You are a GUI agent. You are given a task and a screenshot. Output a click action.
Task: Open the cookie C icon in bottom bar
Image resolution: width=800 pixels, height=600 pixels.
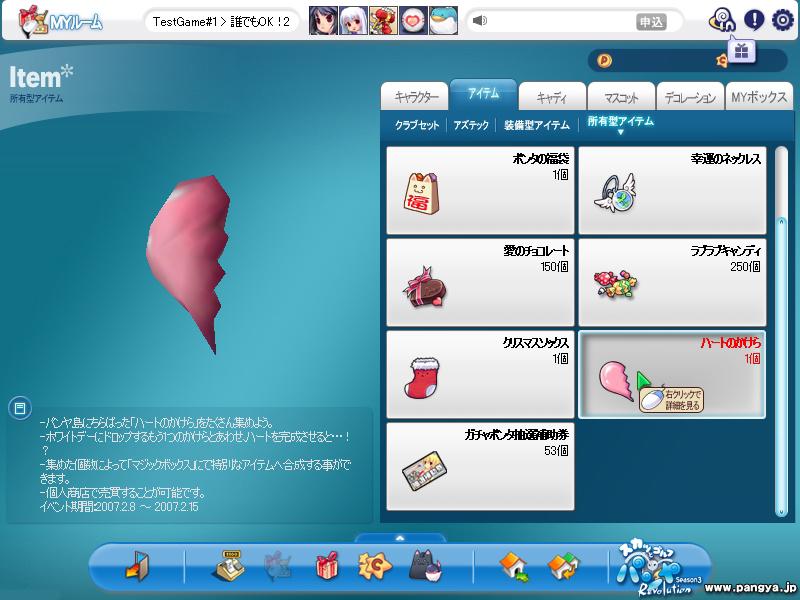[x=375, y=566]
